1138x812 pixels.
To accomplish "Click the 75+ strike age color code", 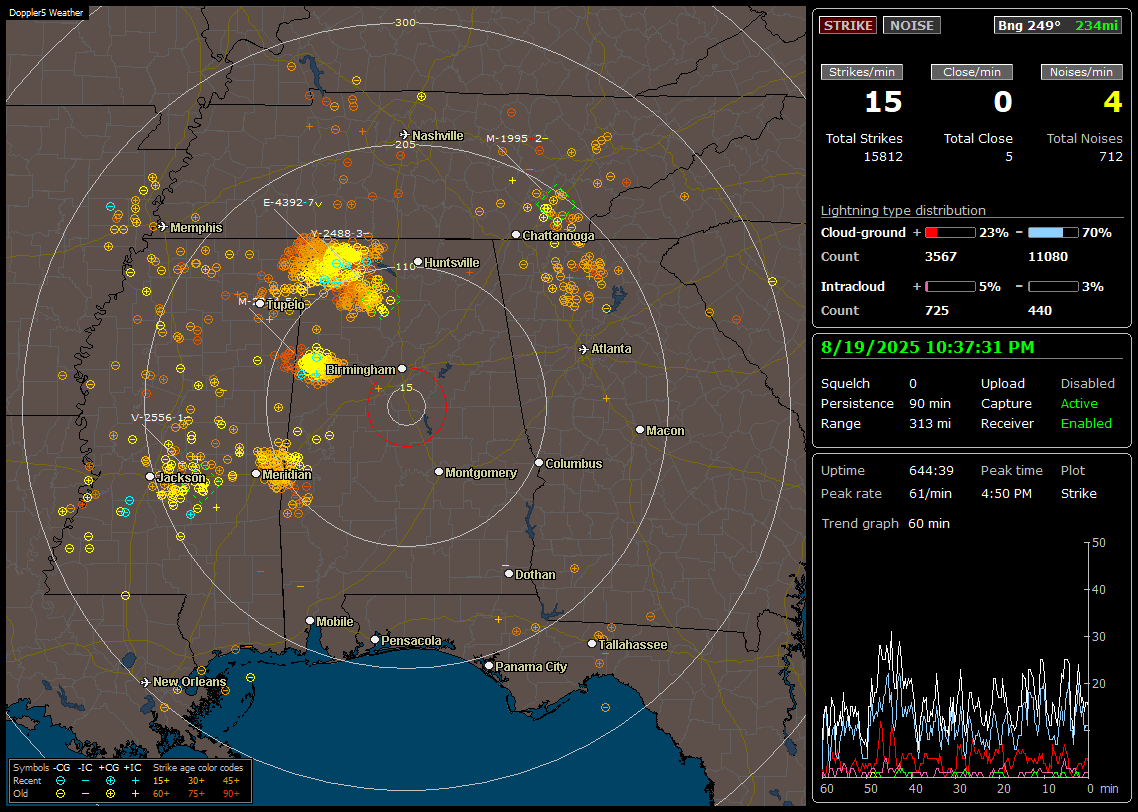I will point(196,794).
